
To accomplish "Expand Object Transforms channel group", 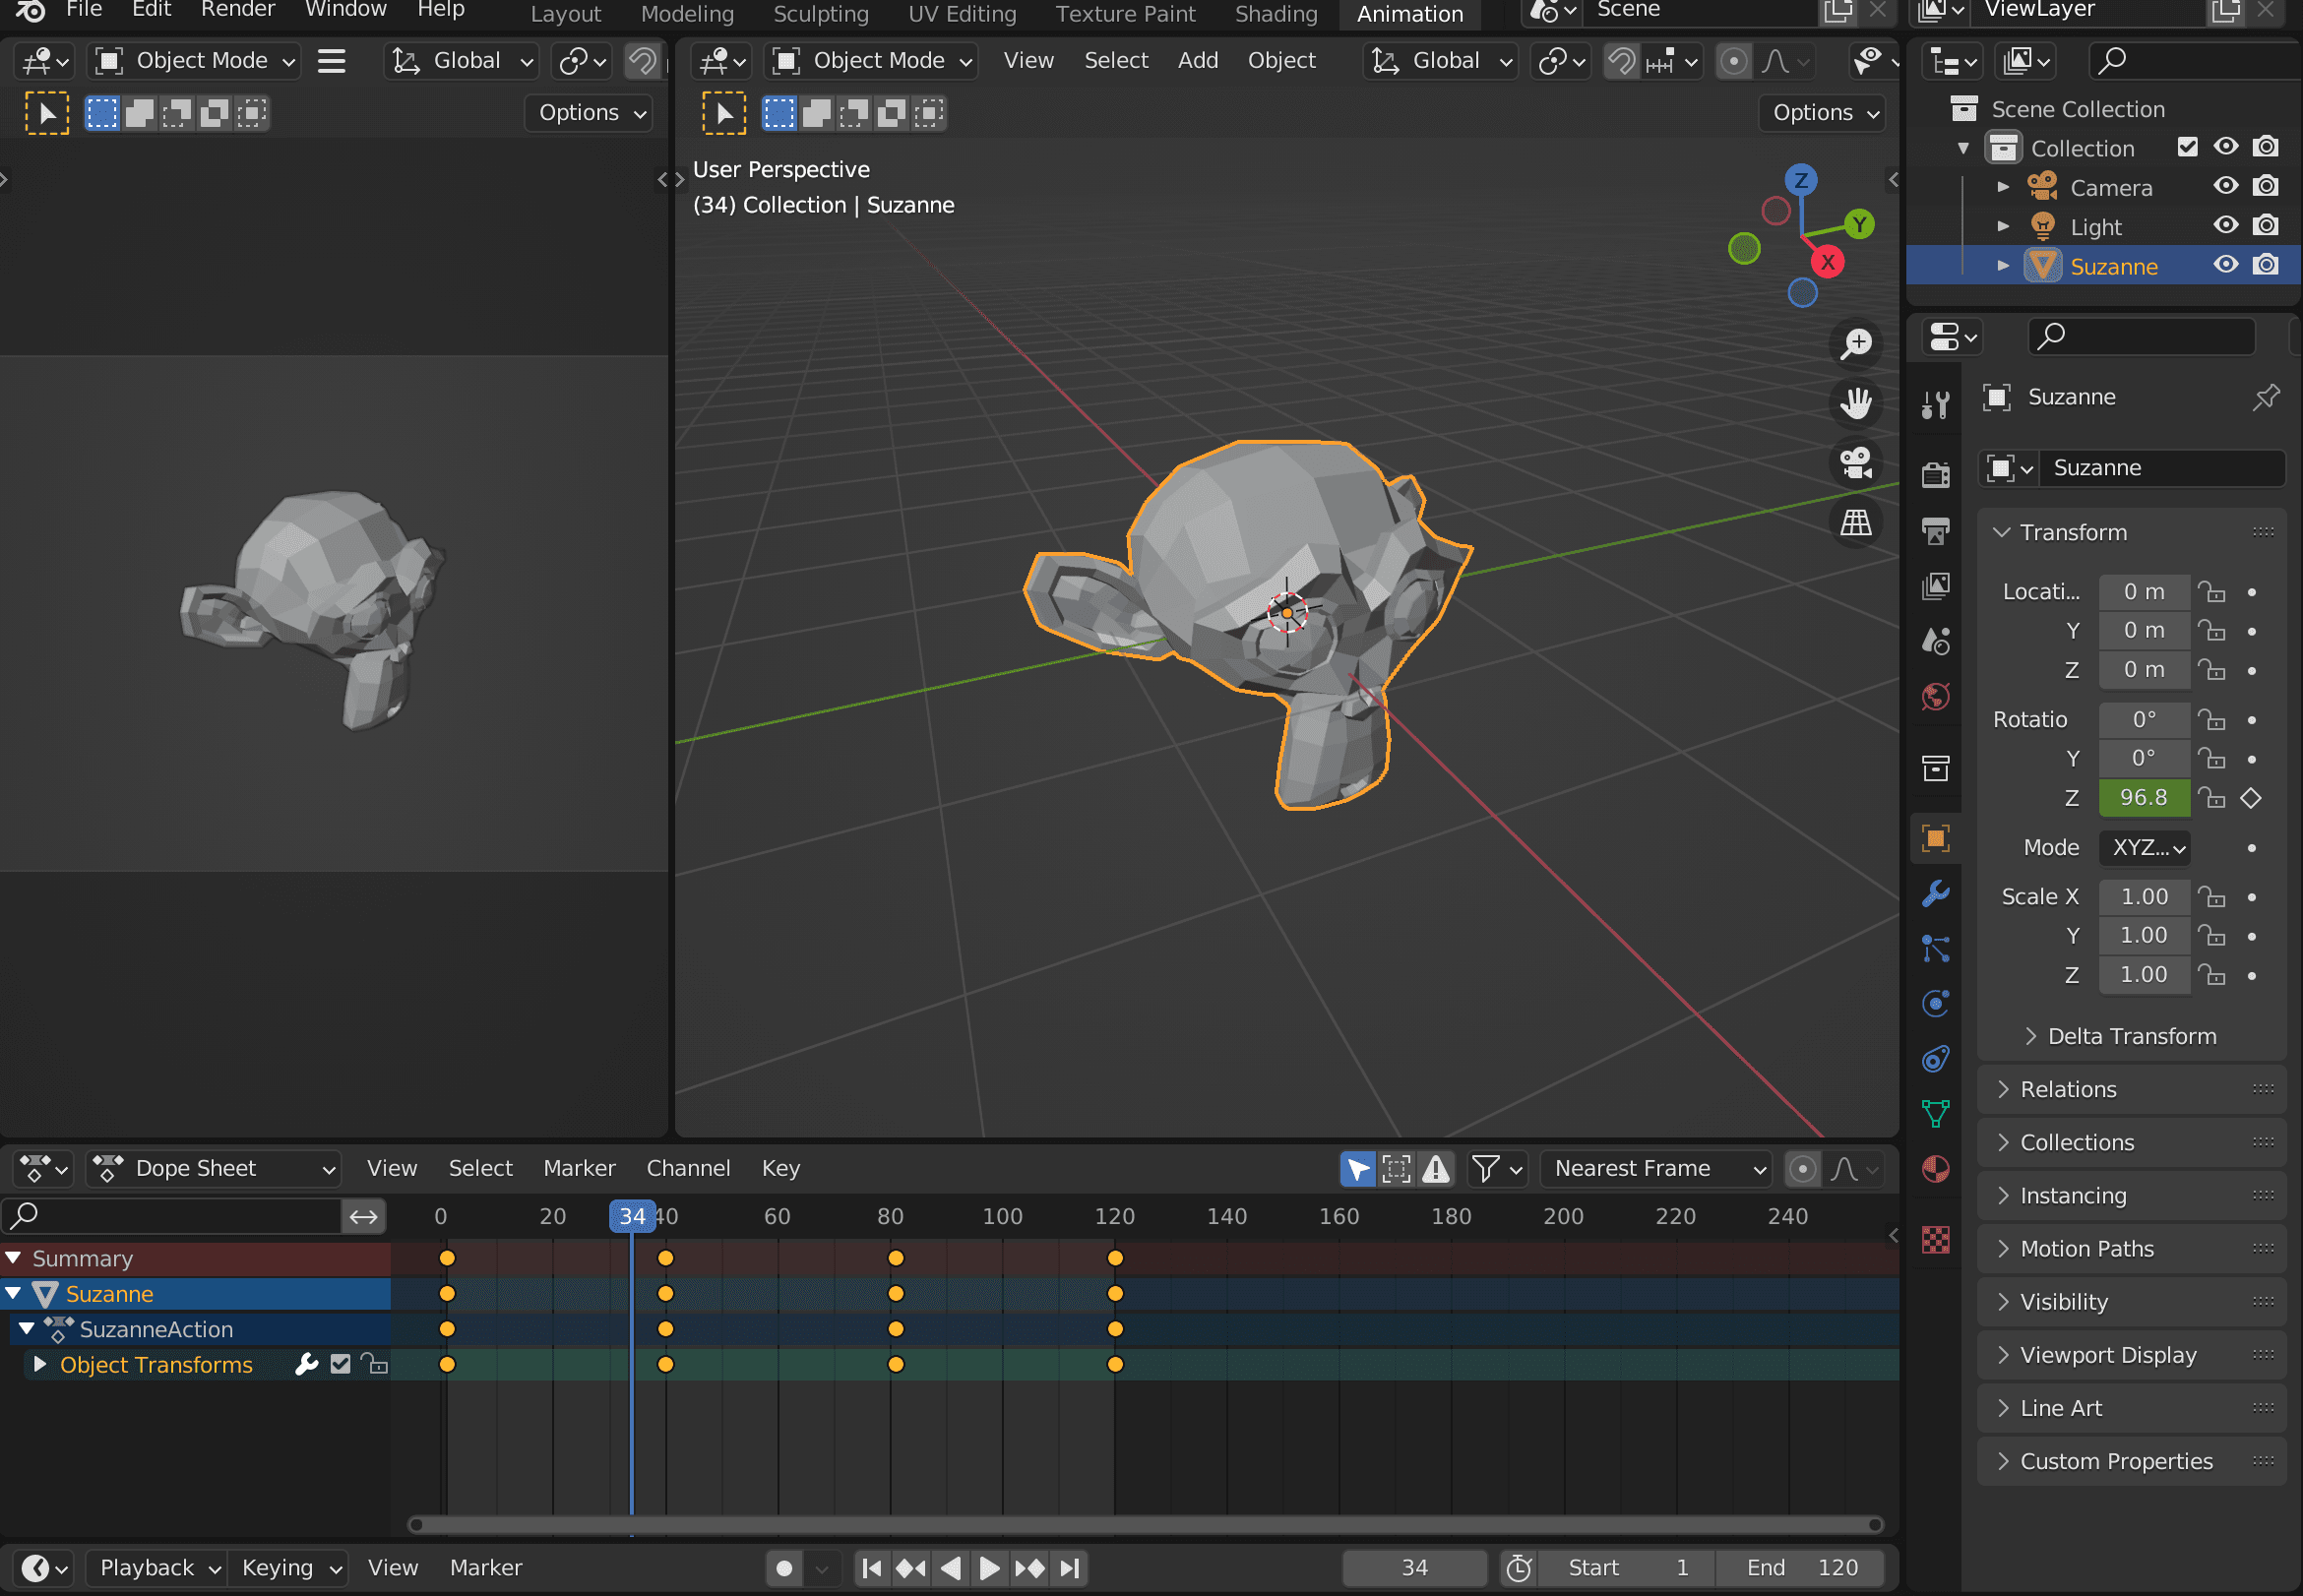I will coord(39,1364).
